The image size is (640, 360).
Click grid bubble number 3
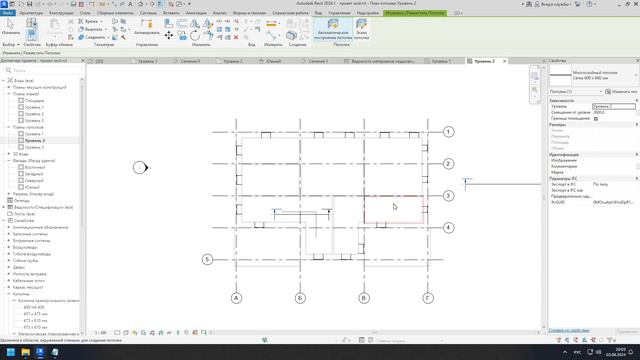click(448, 196)
